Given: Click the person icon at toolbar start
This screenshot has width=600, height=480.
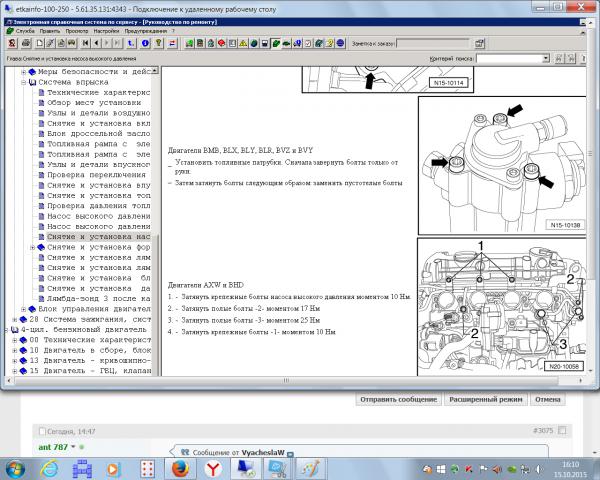Looking at the screenshot, I should (x=12, y=43).
